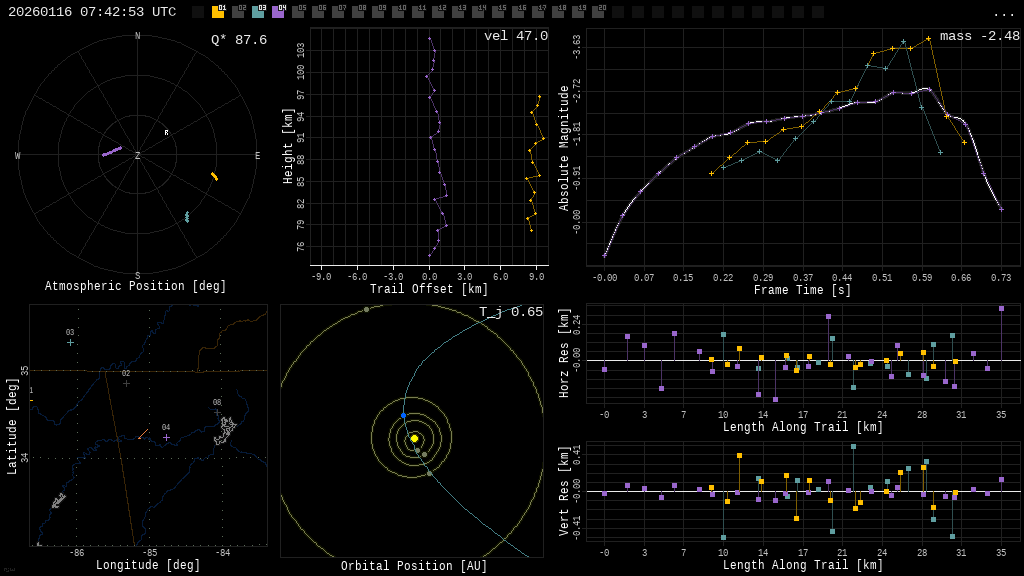Click the vel 47.0 velocity readout
This screenshot has width=1024, height=576.
[515, 36]
